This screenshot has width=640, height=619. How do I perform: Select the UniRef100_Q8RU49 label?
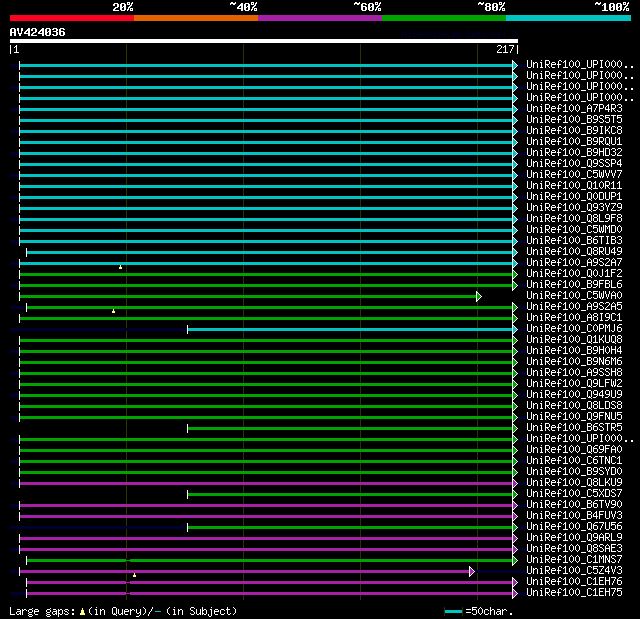coord(574,252)
